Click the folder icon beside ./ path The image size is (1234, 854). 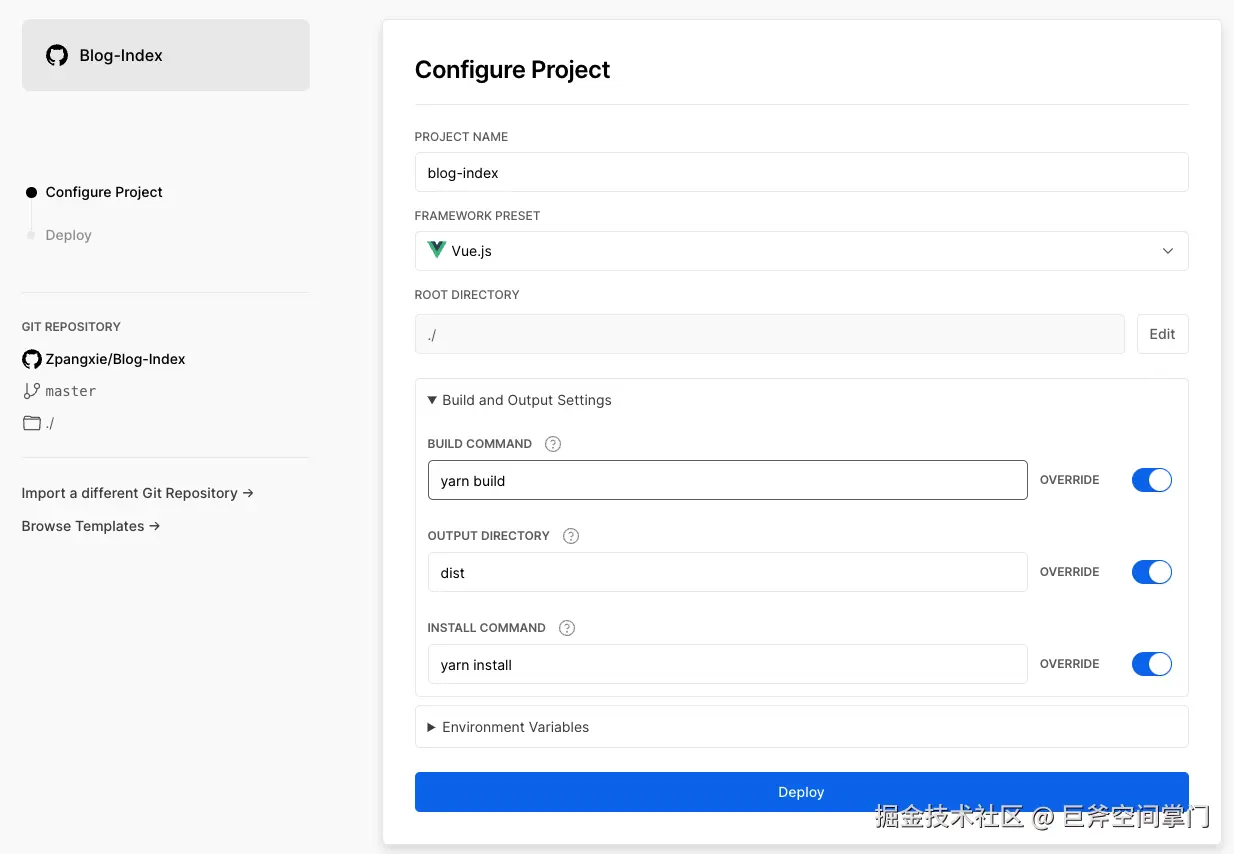tap(32, 423)
